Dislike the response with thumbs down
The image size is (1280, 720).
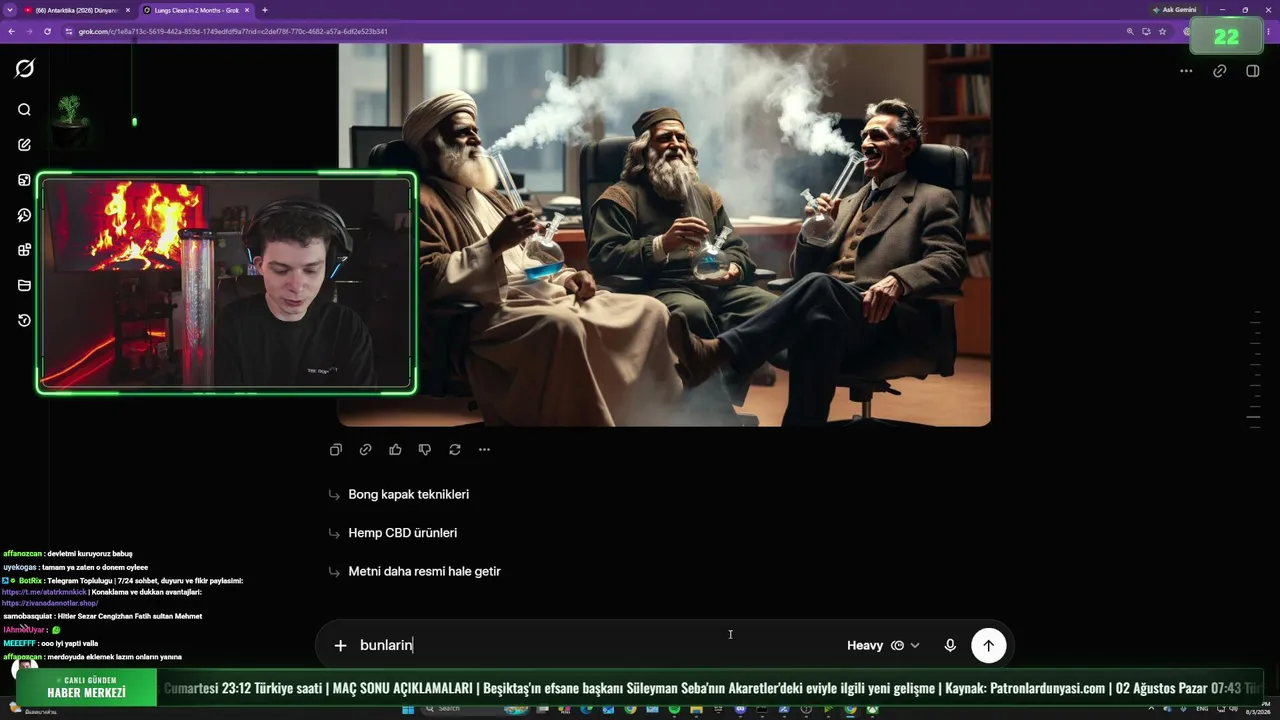click(x=425, y=450)
